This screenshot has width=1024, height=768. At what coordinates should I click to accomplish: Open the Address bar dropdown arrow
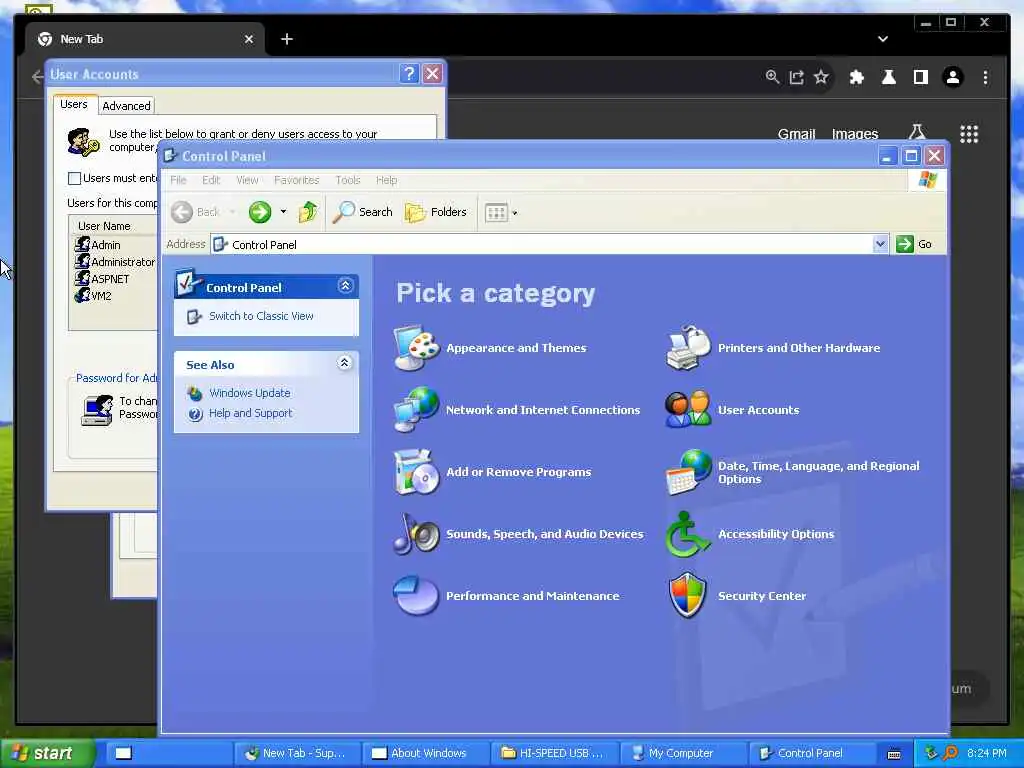pos(880,244)
